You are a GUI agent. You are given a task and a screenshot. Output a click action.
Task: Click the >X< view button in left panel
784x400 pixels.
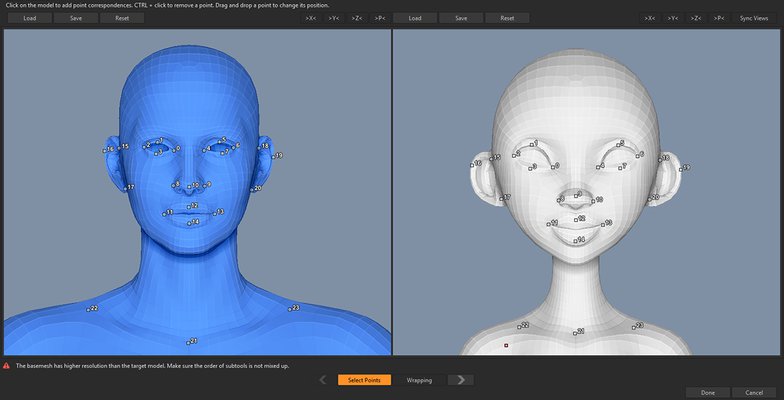click(312, 18)
